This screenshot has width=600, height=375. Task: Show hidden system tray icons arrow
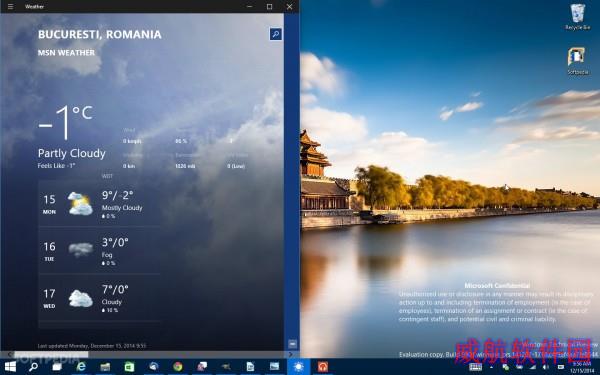[491, 367]
